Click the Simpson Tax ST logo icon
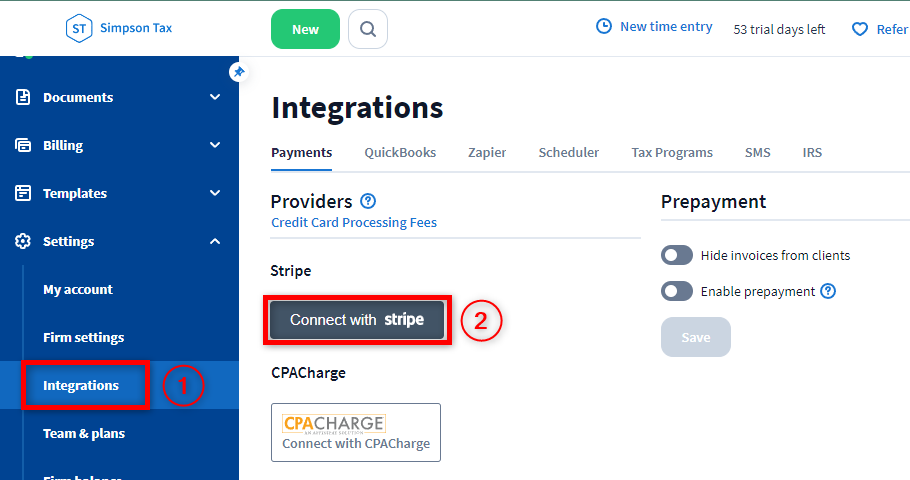 (x=80, y=29)
